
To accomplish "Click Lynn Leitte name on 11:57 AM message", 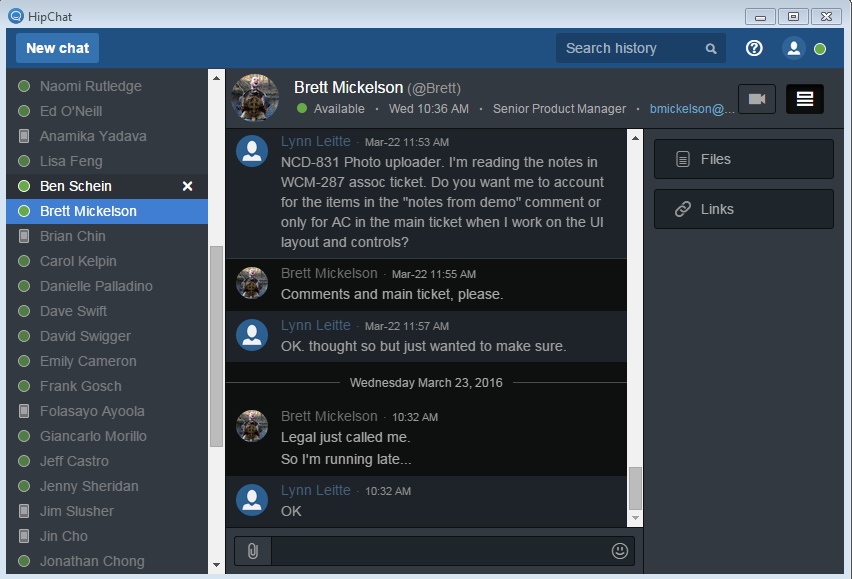I will 316,325.
